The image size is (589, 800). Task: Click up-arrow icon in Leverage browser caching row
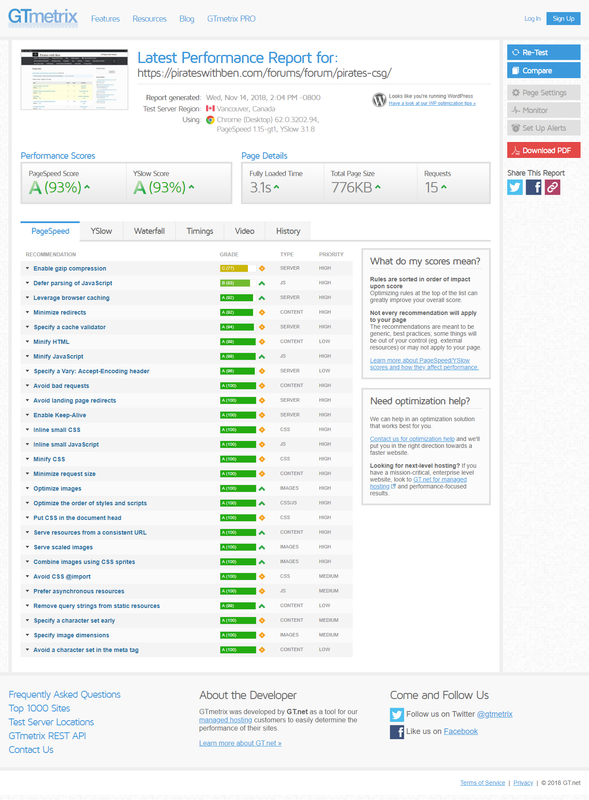tap(262, 298)
